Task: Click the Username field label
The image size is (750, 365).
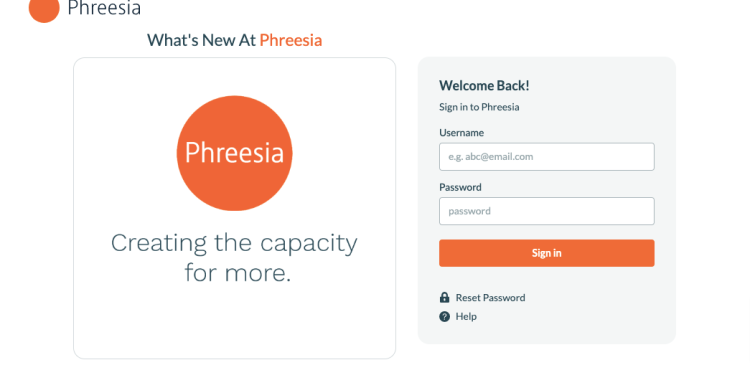Action: click(x=462, y=133)
